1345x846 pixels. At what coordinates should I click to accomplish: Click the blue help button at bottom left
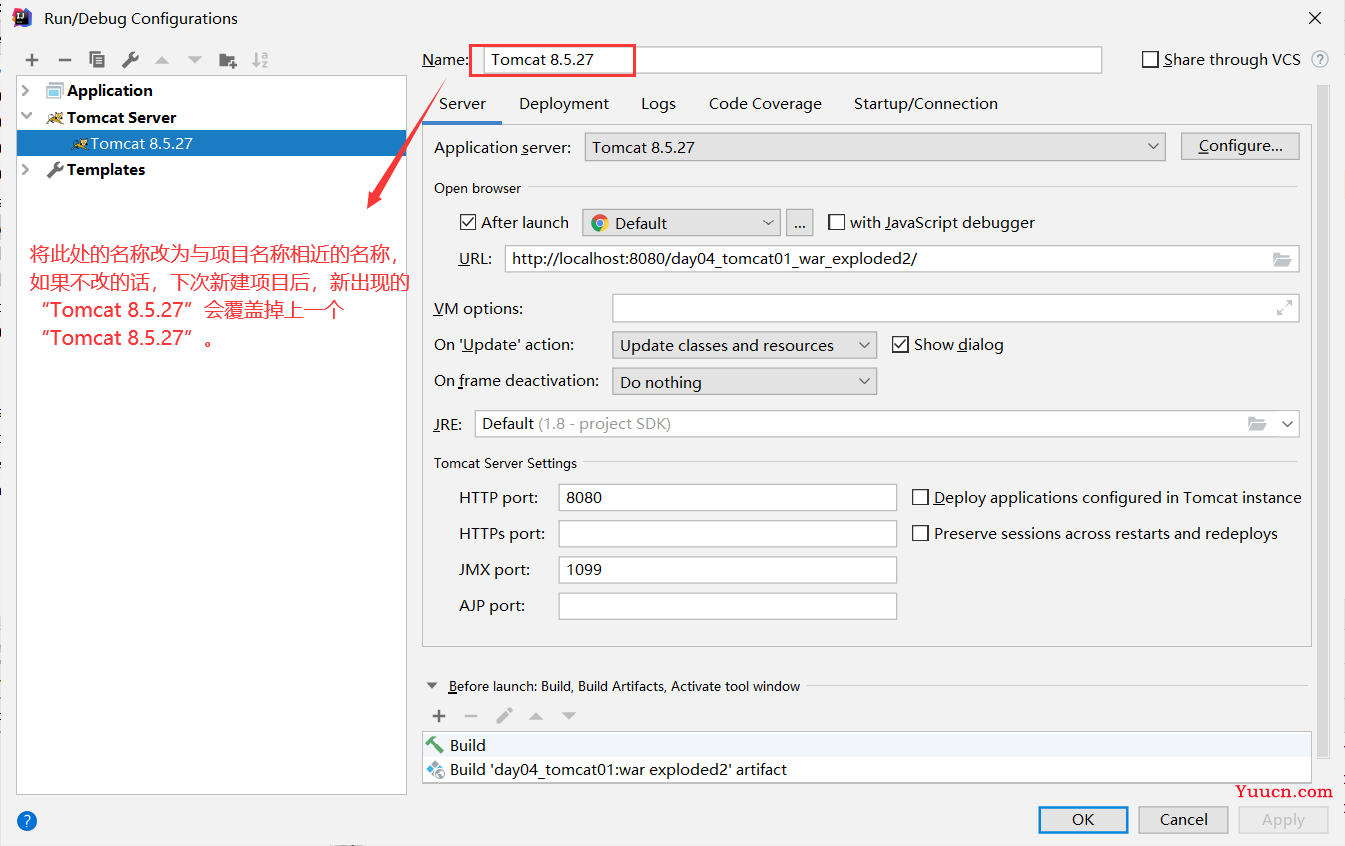27,821
